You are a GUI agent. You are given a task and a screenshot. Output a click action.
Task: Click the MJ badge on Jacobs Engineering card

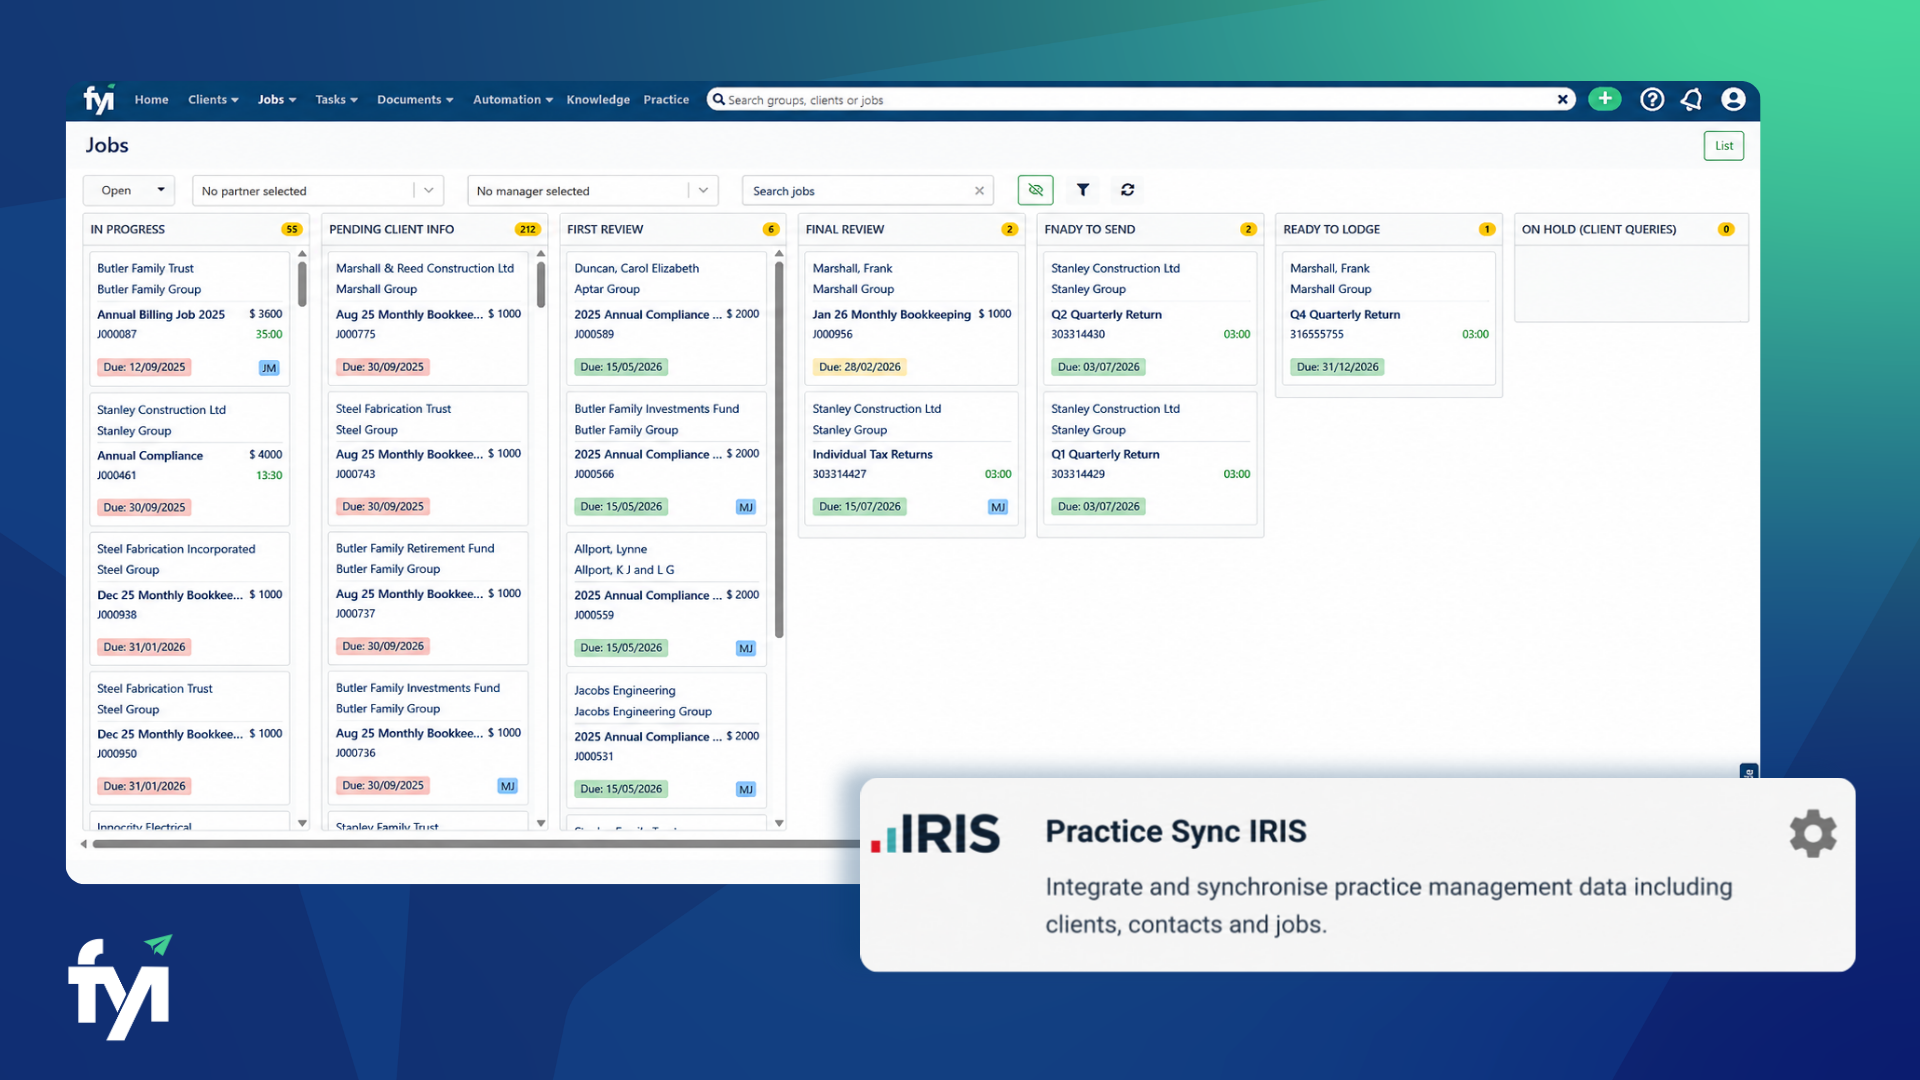click(x=746, y=789)
